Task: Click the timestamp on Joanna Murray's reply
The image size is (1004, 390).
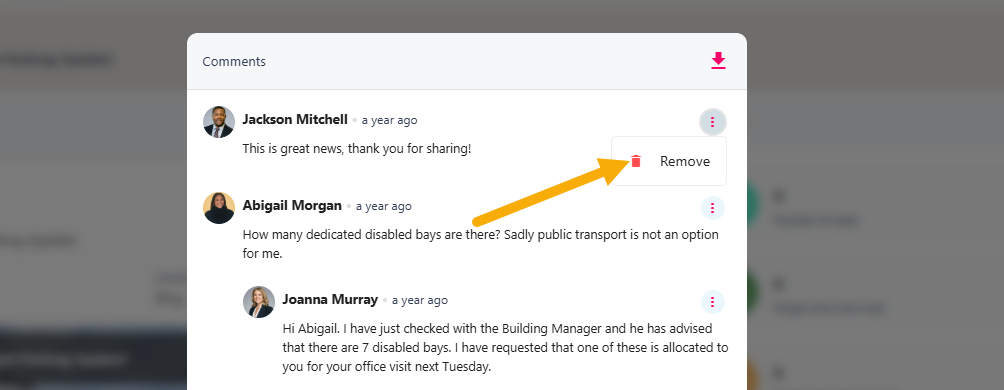Action: [420, 300]
